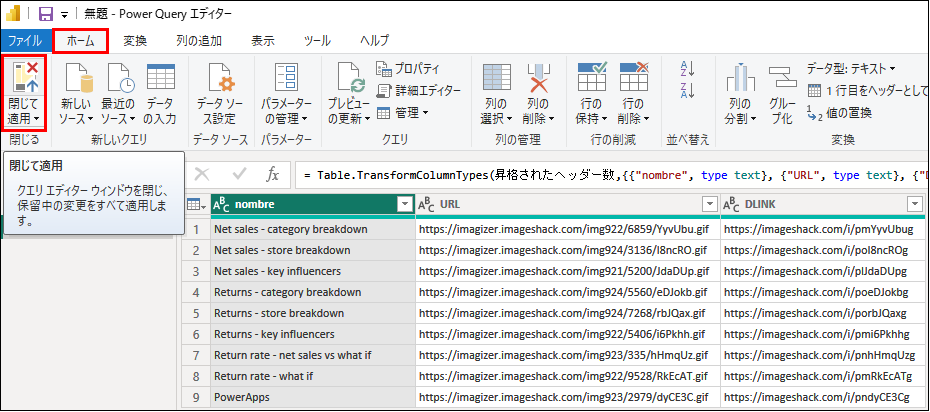Select DLINK cell ending pmi6Pkhhg

pyautogui.click(x=825, y=334)
